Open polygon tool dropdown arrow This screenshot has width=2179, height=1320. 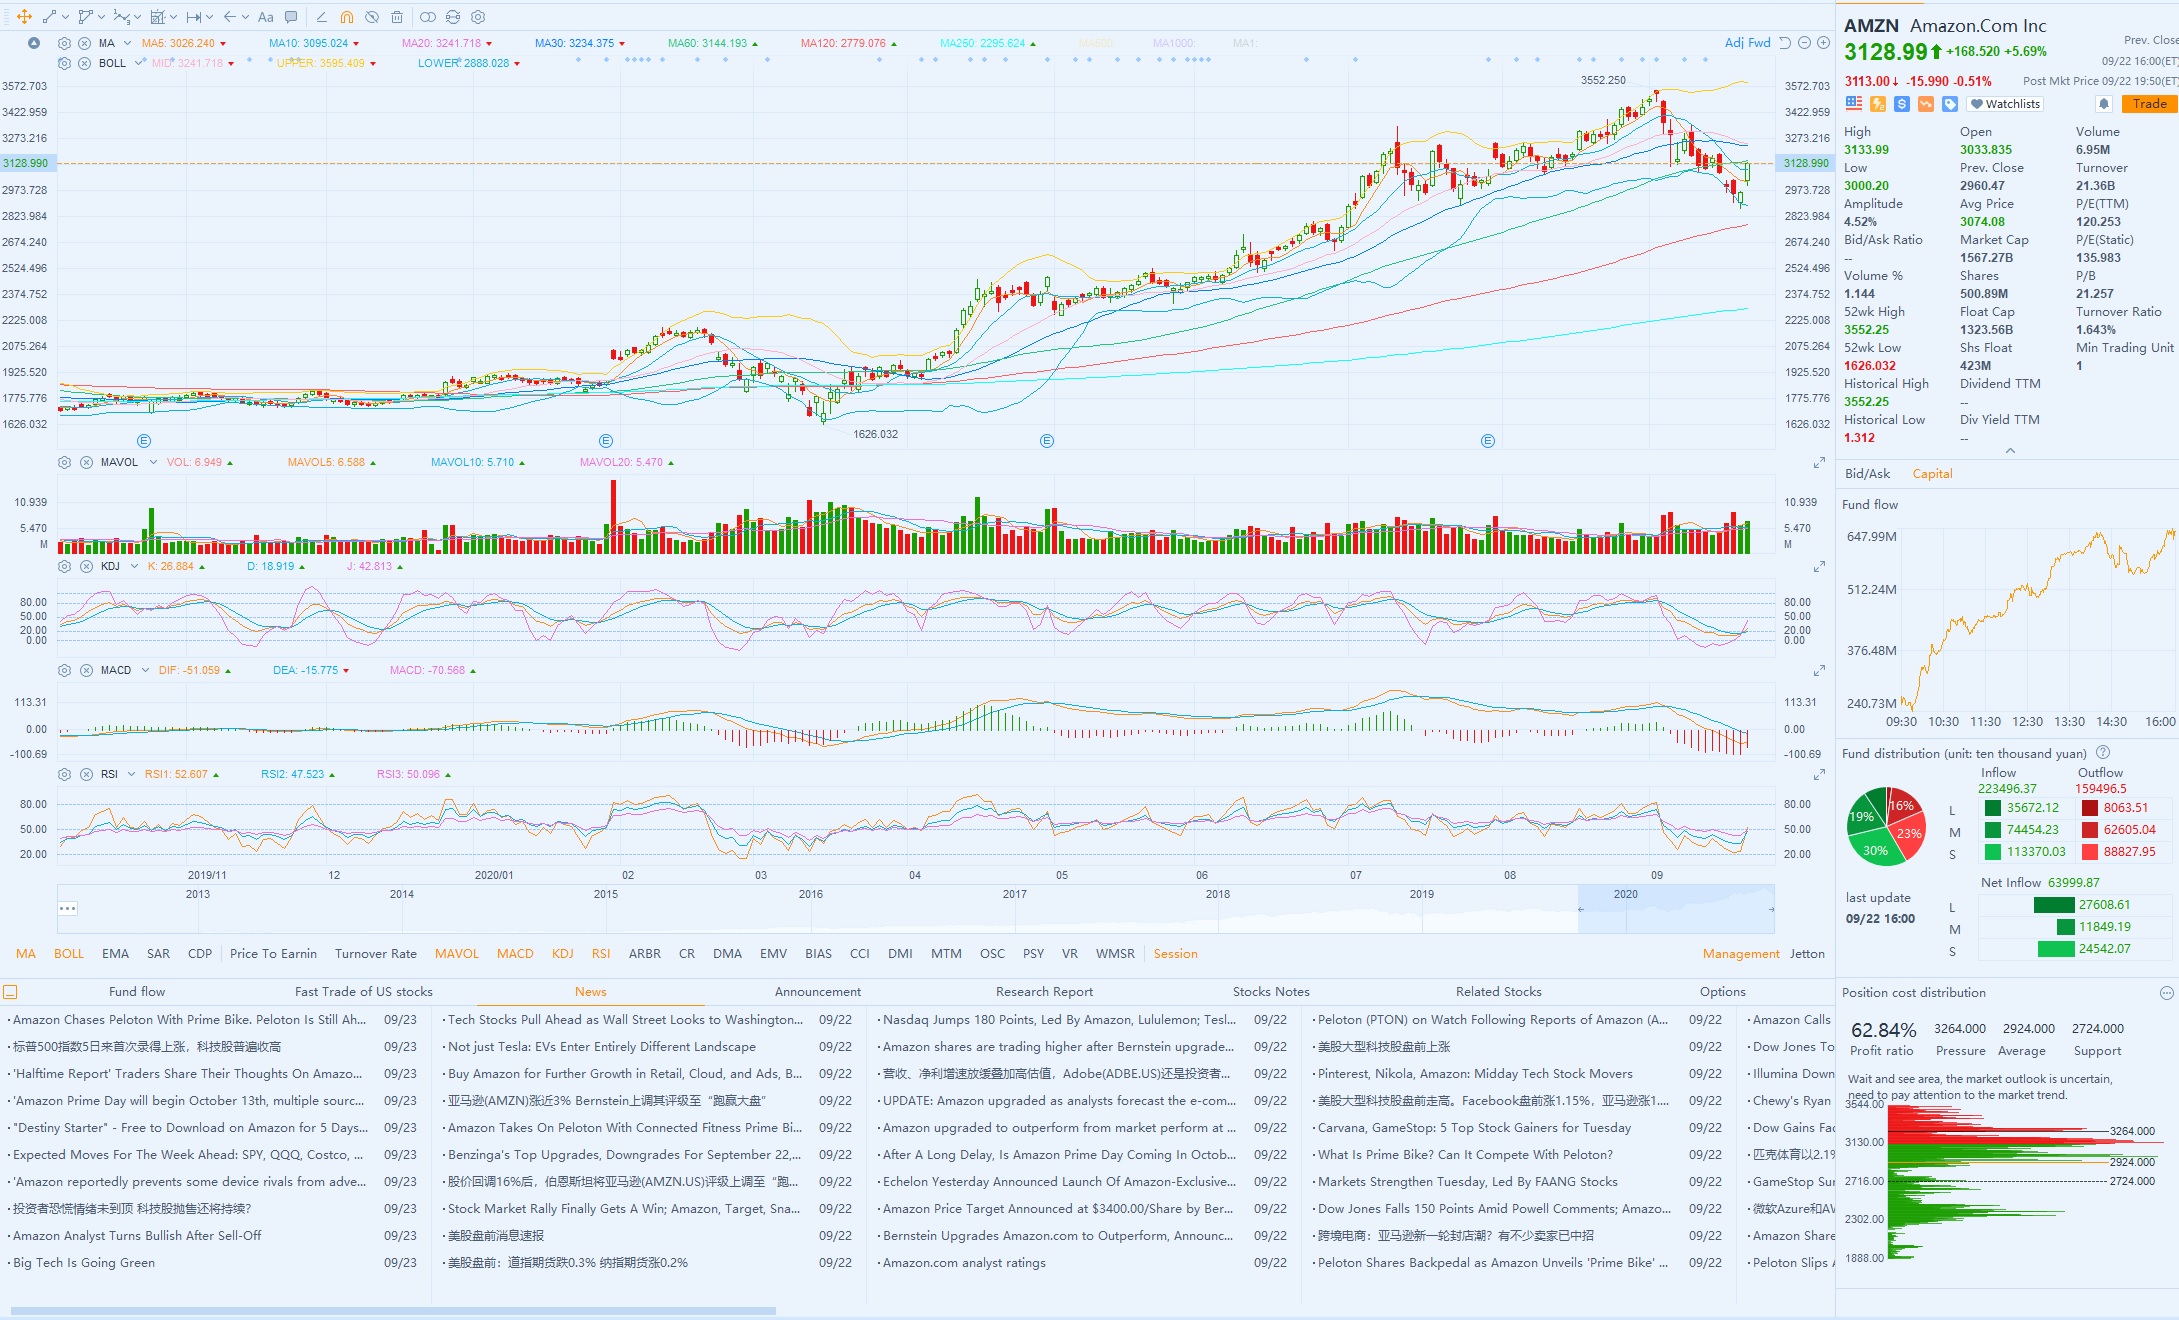click(101, 17)
